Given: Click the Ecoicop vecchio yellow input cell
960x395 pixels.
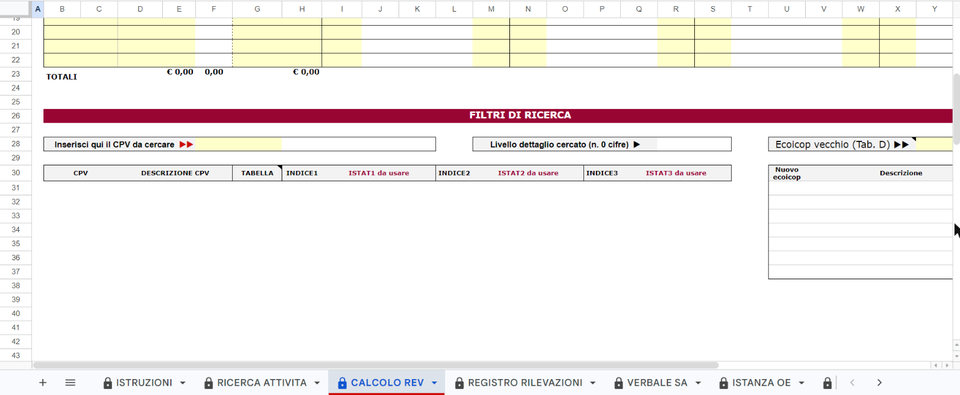Looking at the screenshot, I should (934, 145).
